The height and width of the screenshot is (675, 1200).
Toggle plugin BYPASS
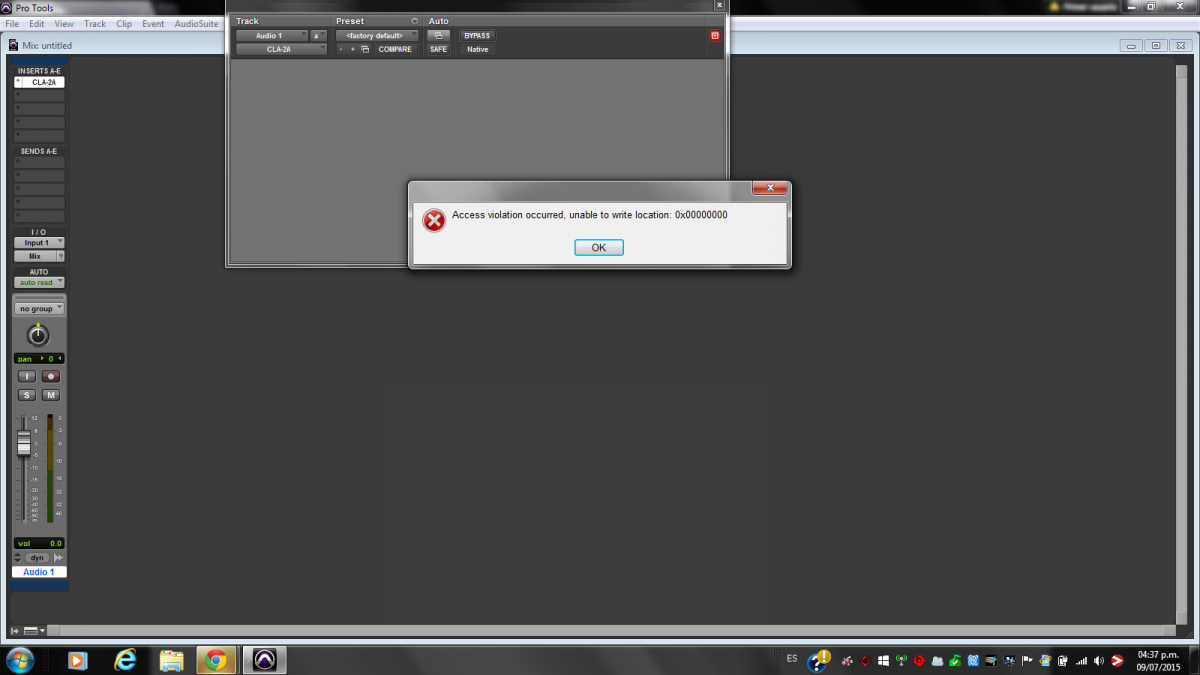pyautogui.click(x=477, y=36)
